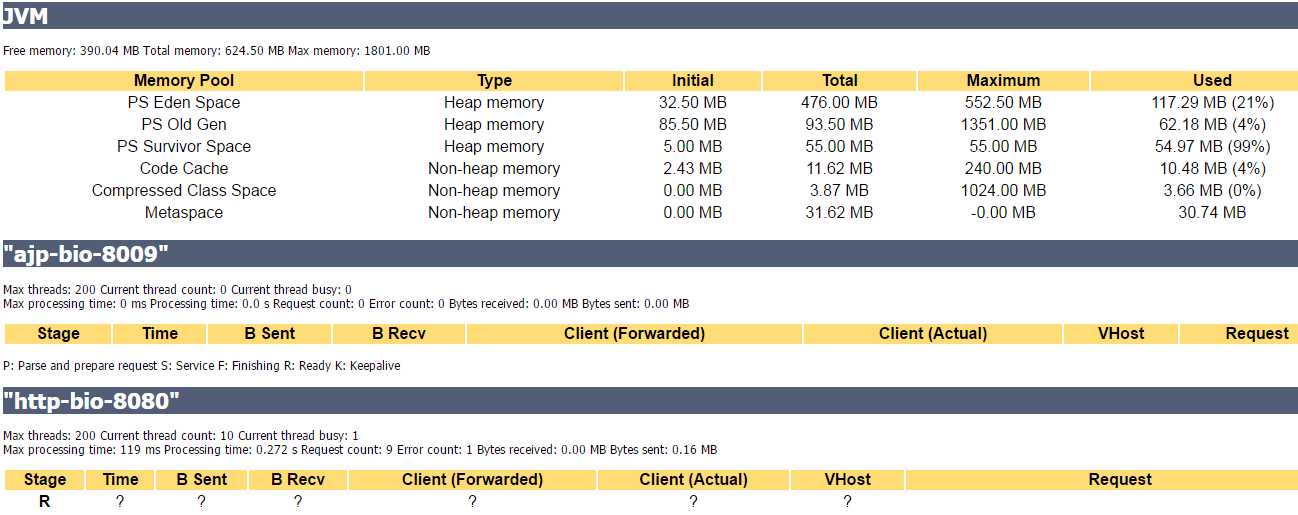The width and height of the screenshot is (1298, 515).
Task: Click the PS Old Gen memory pool name
Action: [x=184, y=124]
